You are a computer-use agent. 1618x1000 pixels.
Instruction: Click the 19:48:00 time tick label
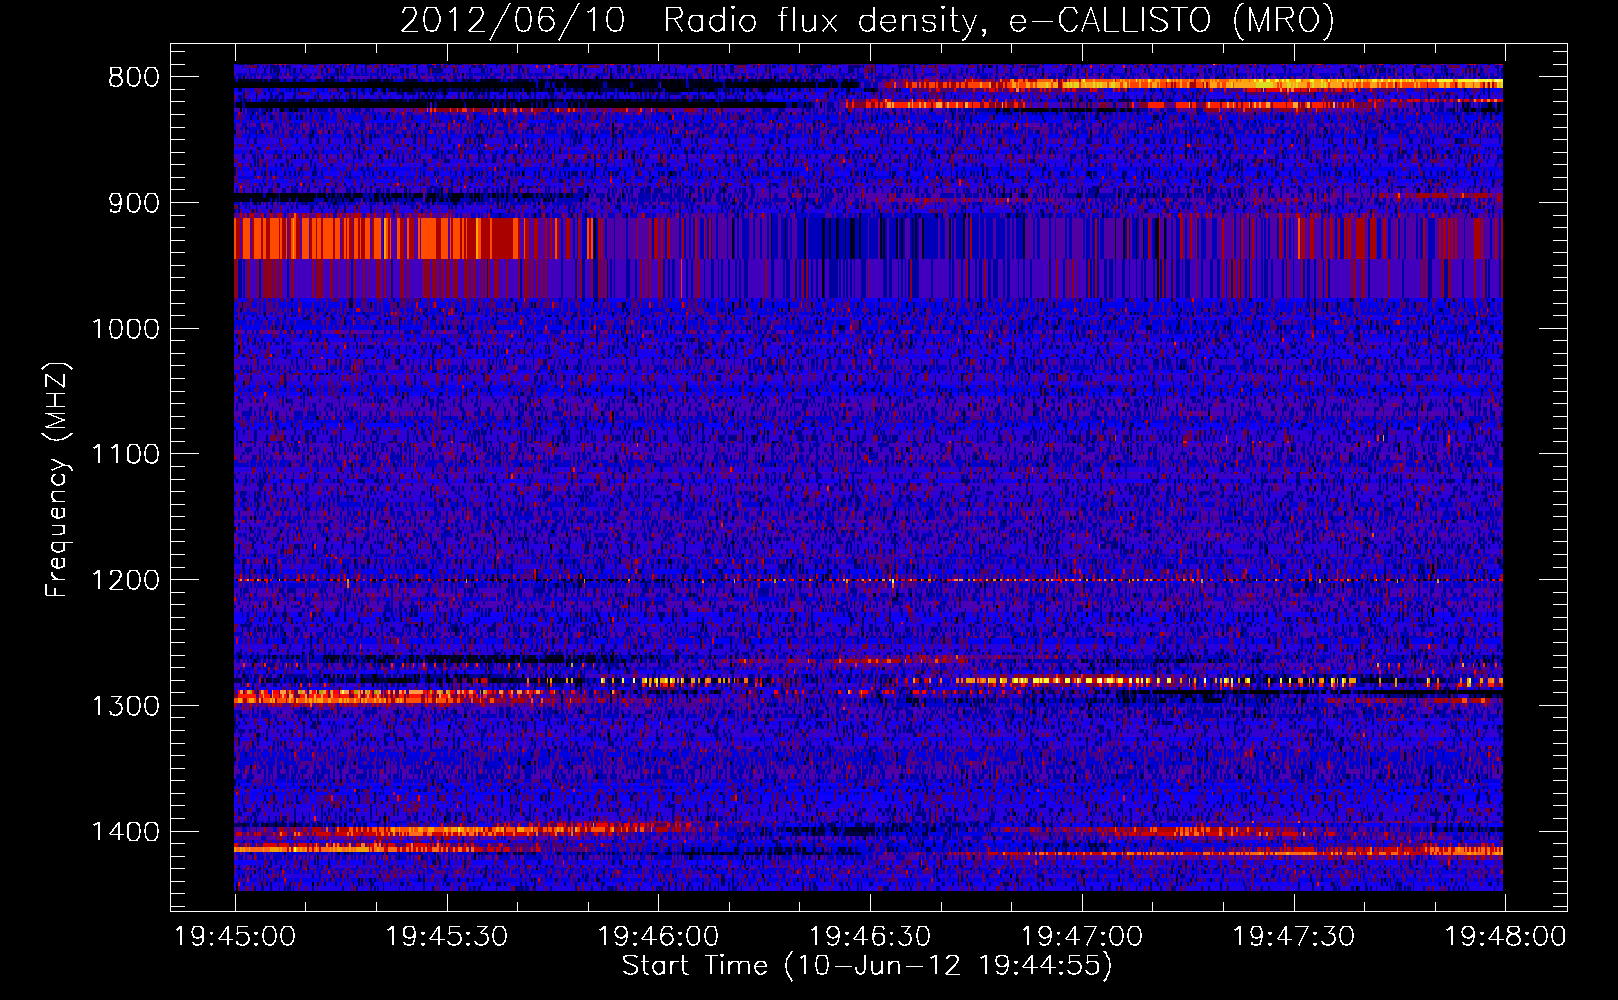(x=1506, y=937)
